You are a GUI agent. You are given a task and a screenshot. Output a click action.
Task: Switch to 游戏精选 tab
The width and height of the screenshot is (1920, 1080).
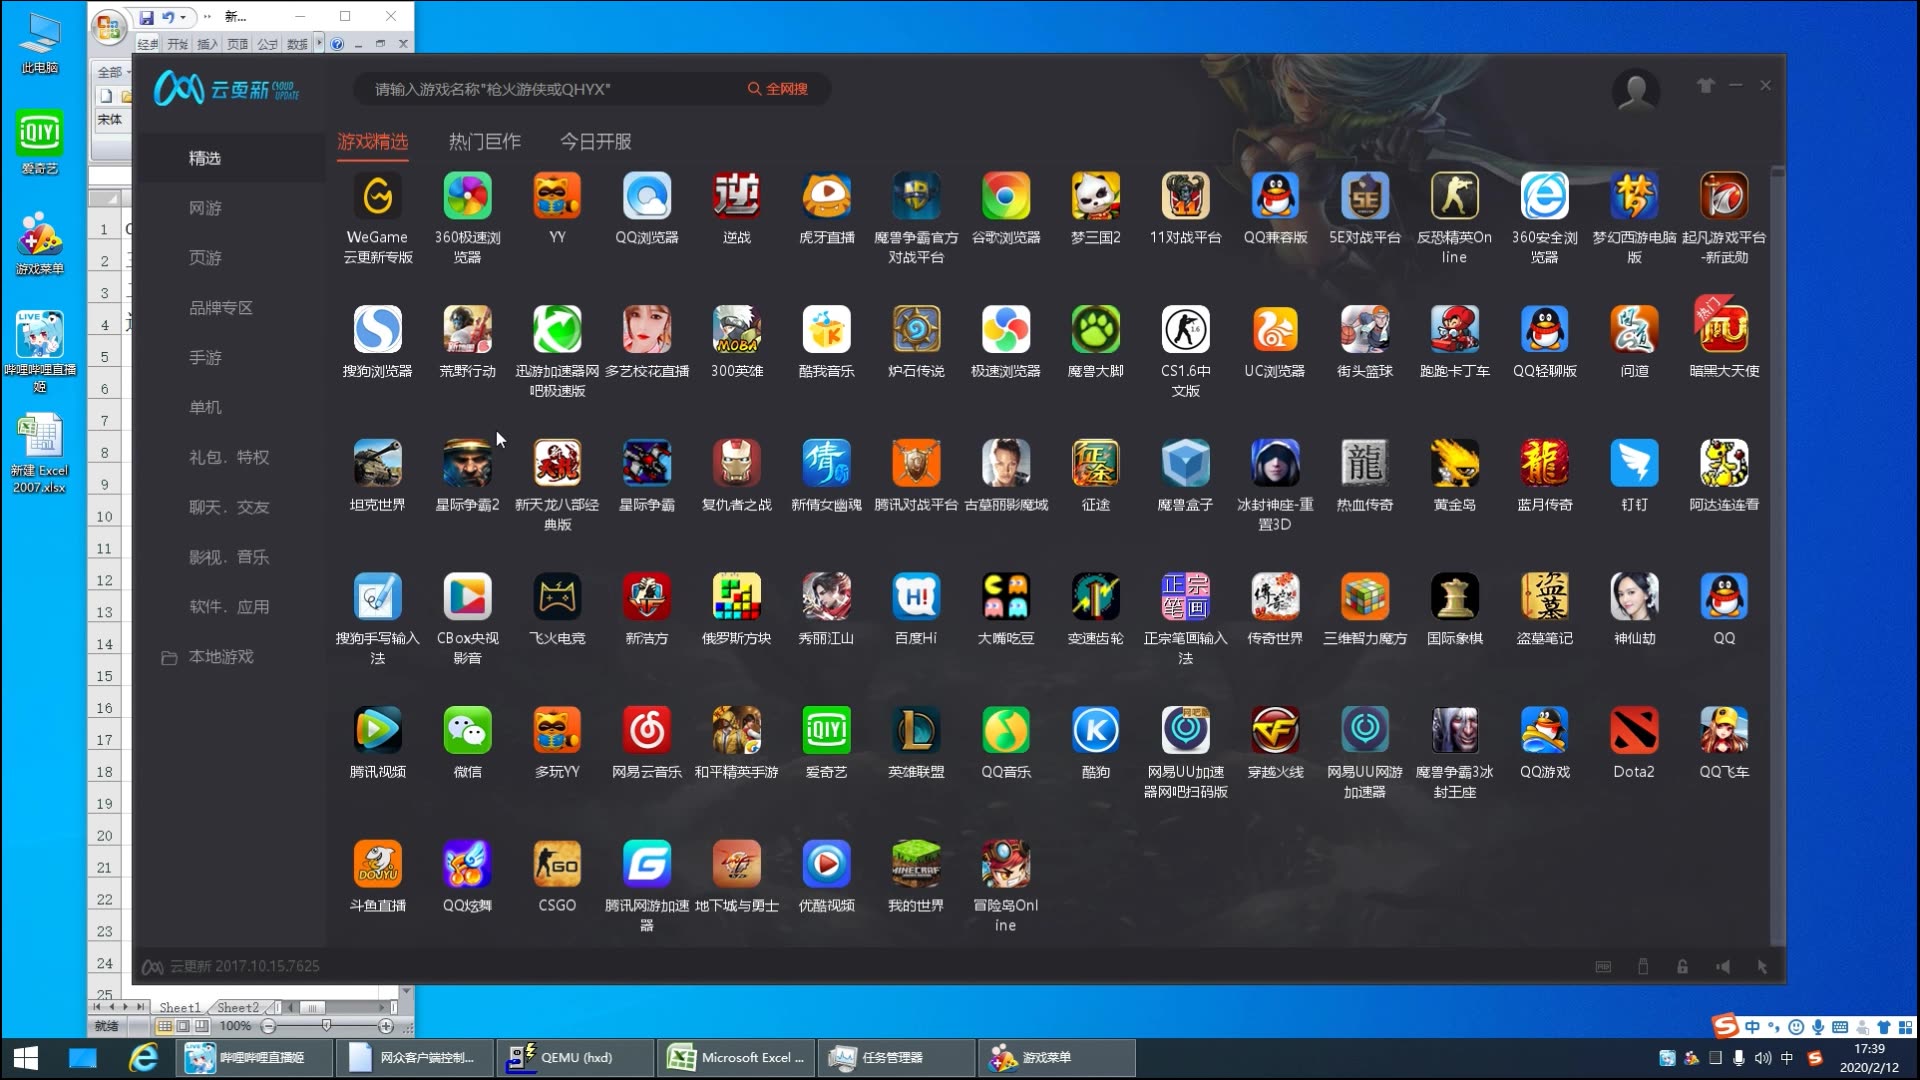pyautogui.click(x=372, y=142)
